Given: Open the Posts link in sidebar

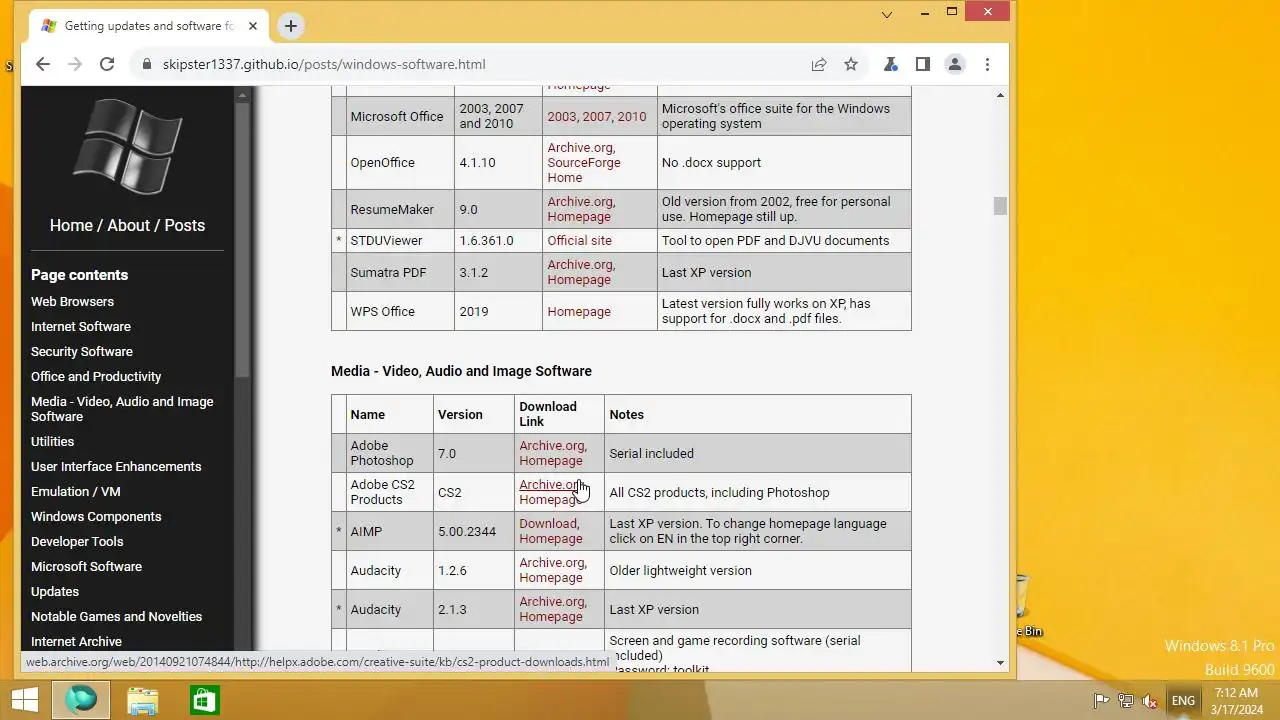Looking at the screenshot, I should (185, 225).
